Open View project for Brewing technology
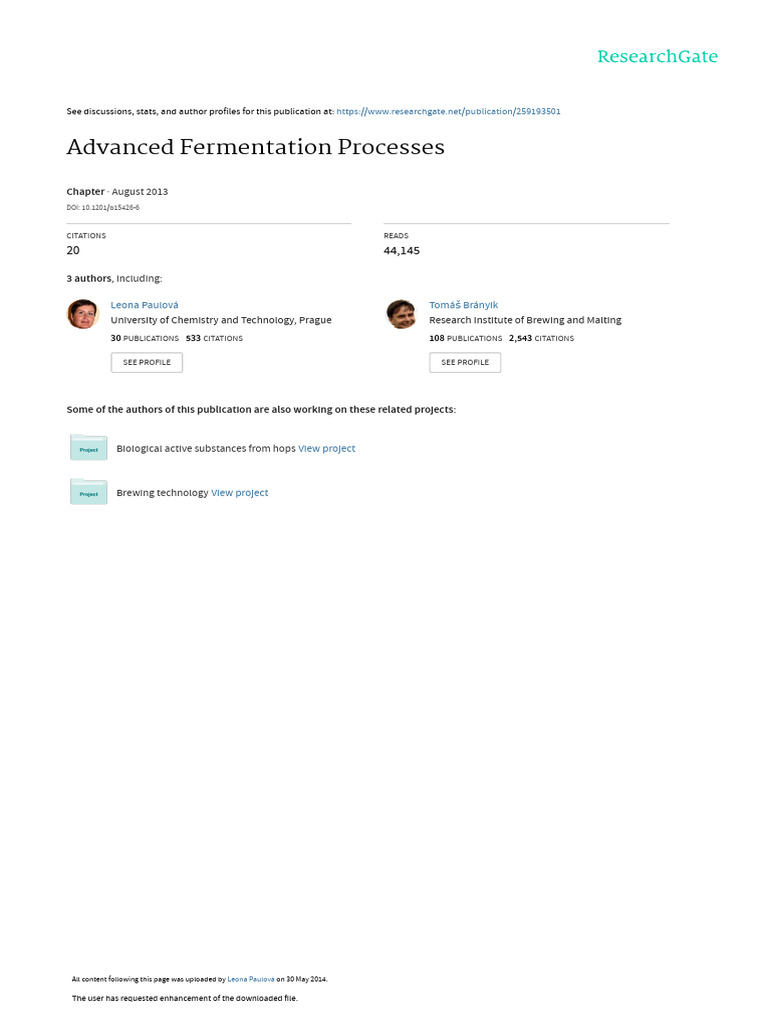The image size is (768, 1024). (239, 492)
